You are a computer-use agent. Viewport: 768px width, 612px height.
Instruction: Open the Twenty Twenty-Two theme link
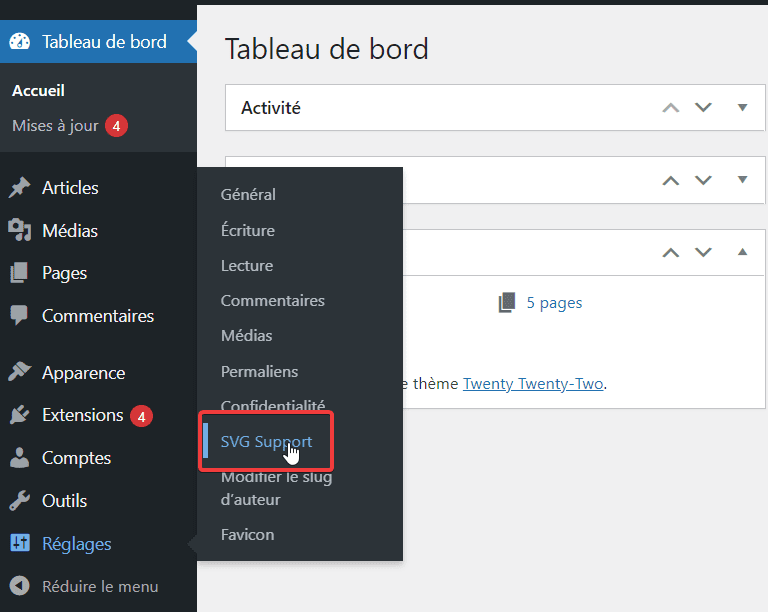click(533, 383)
